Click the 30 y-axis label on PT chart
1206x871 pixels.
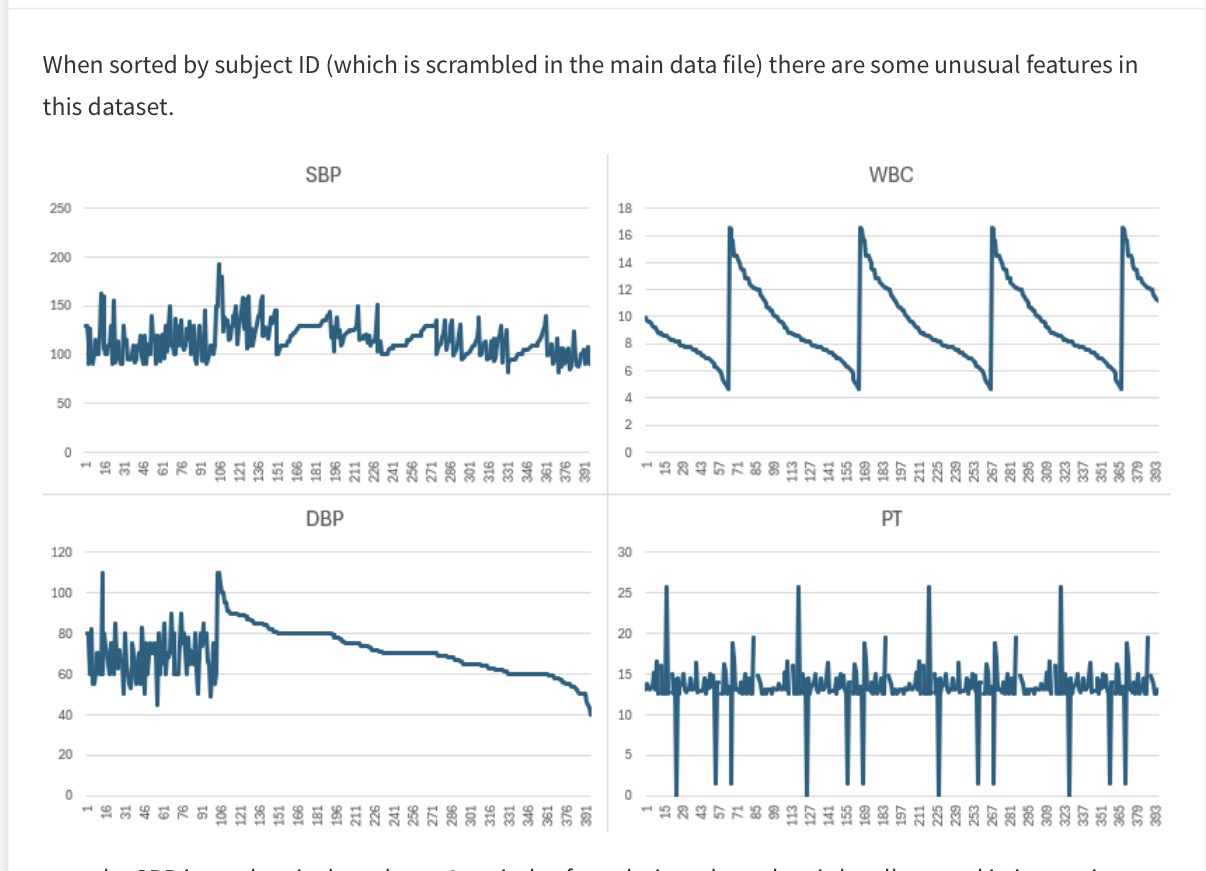[x=626, y=552]
